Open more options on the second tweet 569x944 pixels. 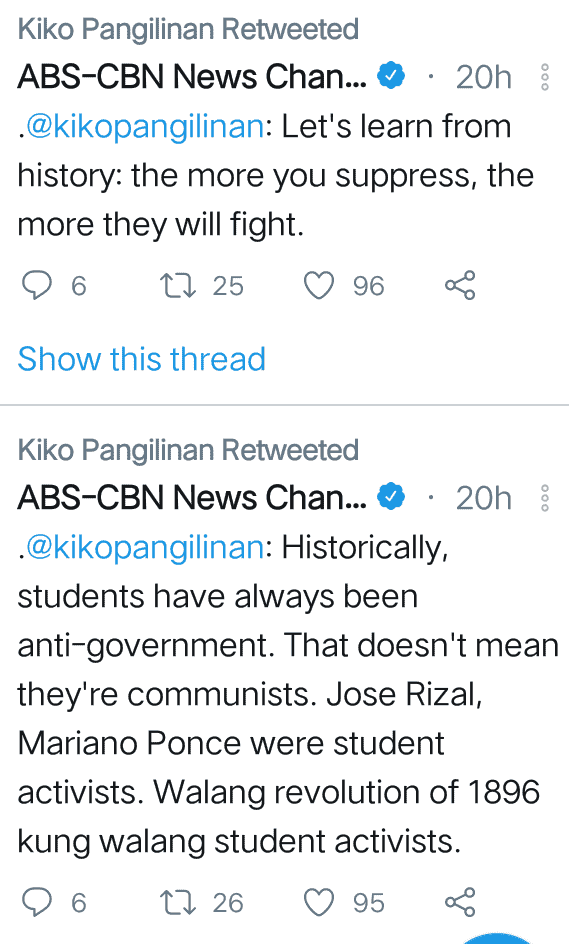point(545,498)
